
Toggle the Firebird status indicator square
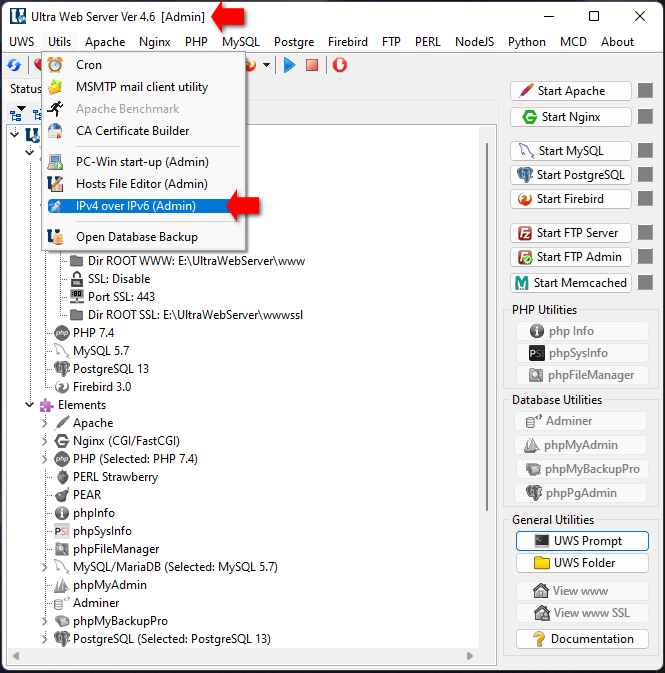pos(645,199)
